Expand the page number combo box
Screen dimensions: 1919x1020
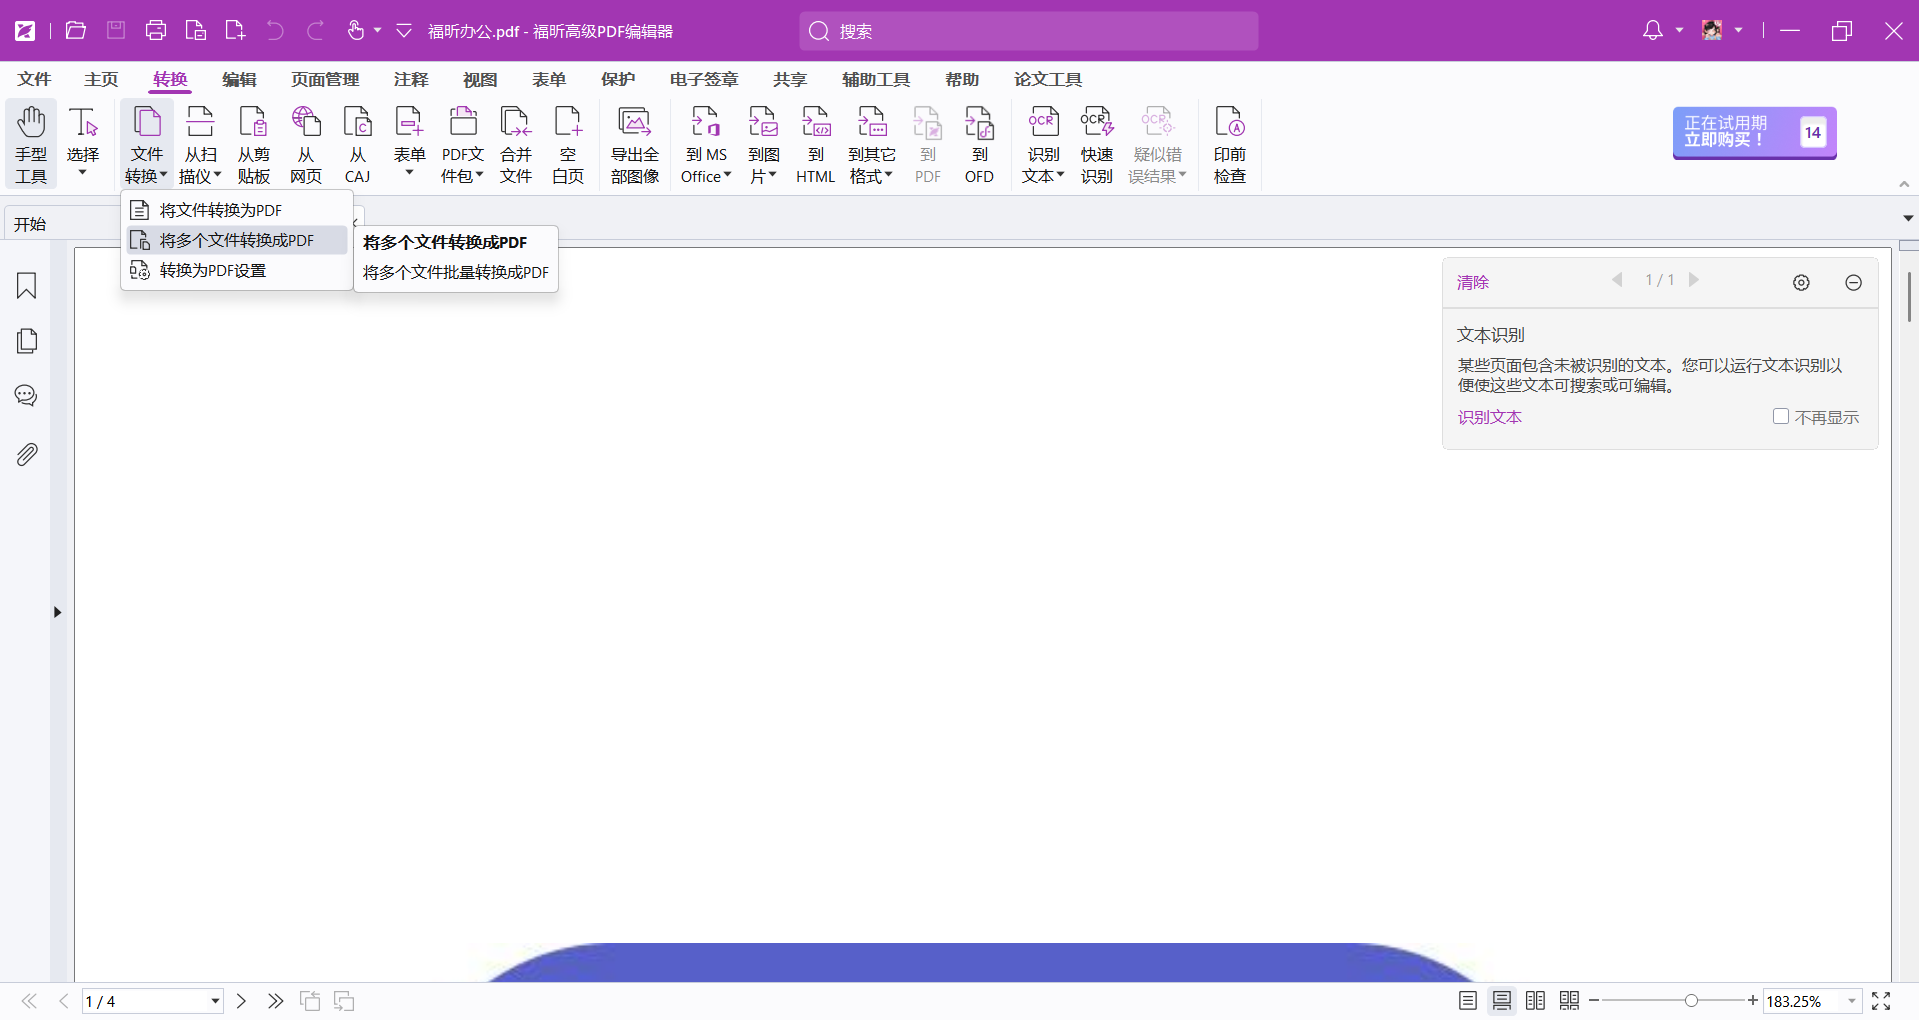[215, 1001]
